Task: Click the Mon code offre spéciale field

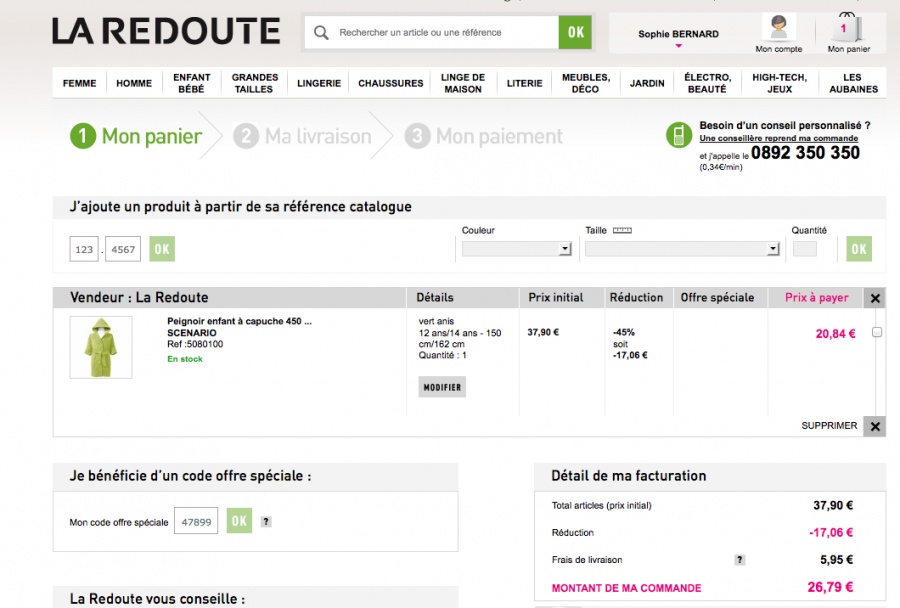Action: [196, 521]
